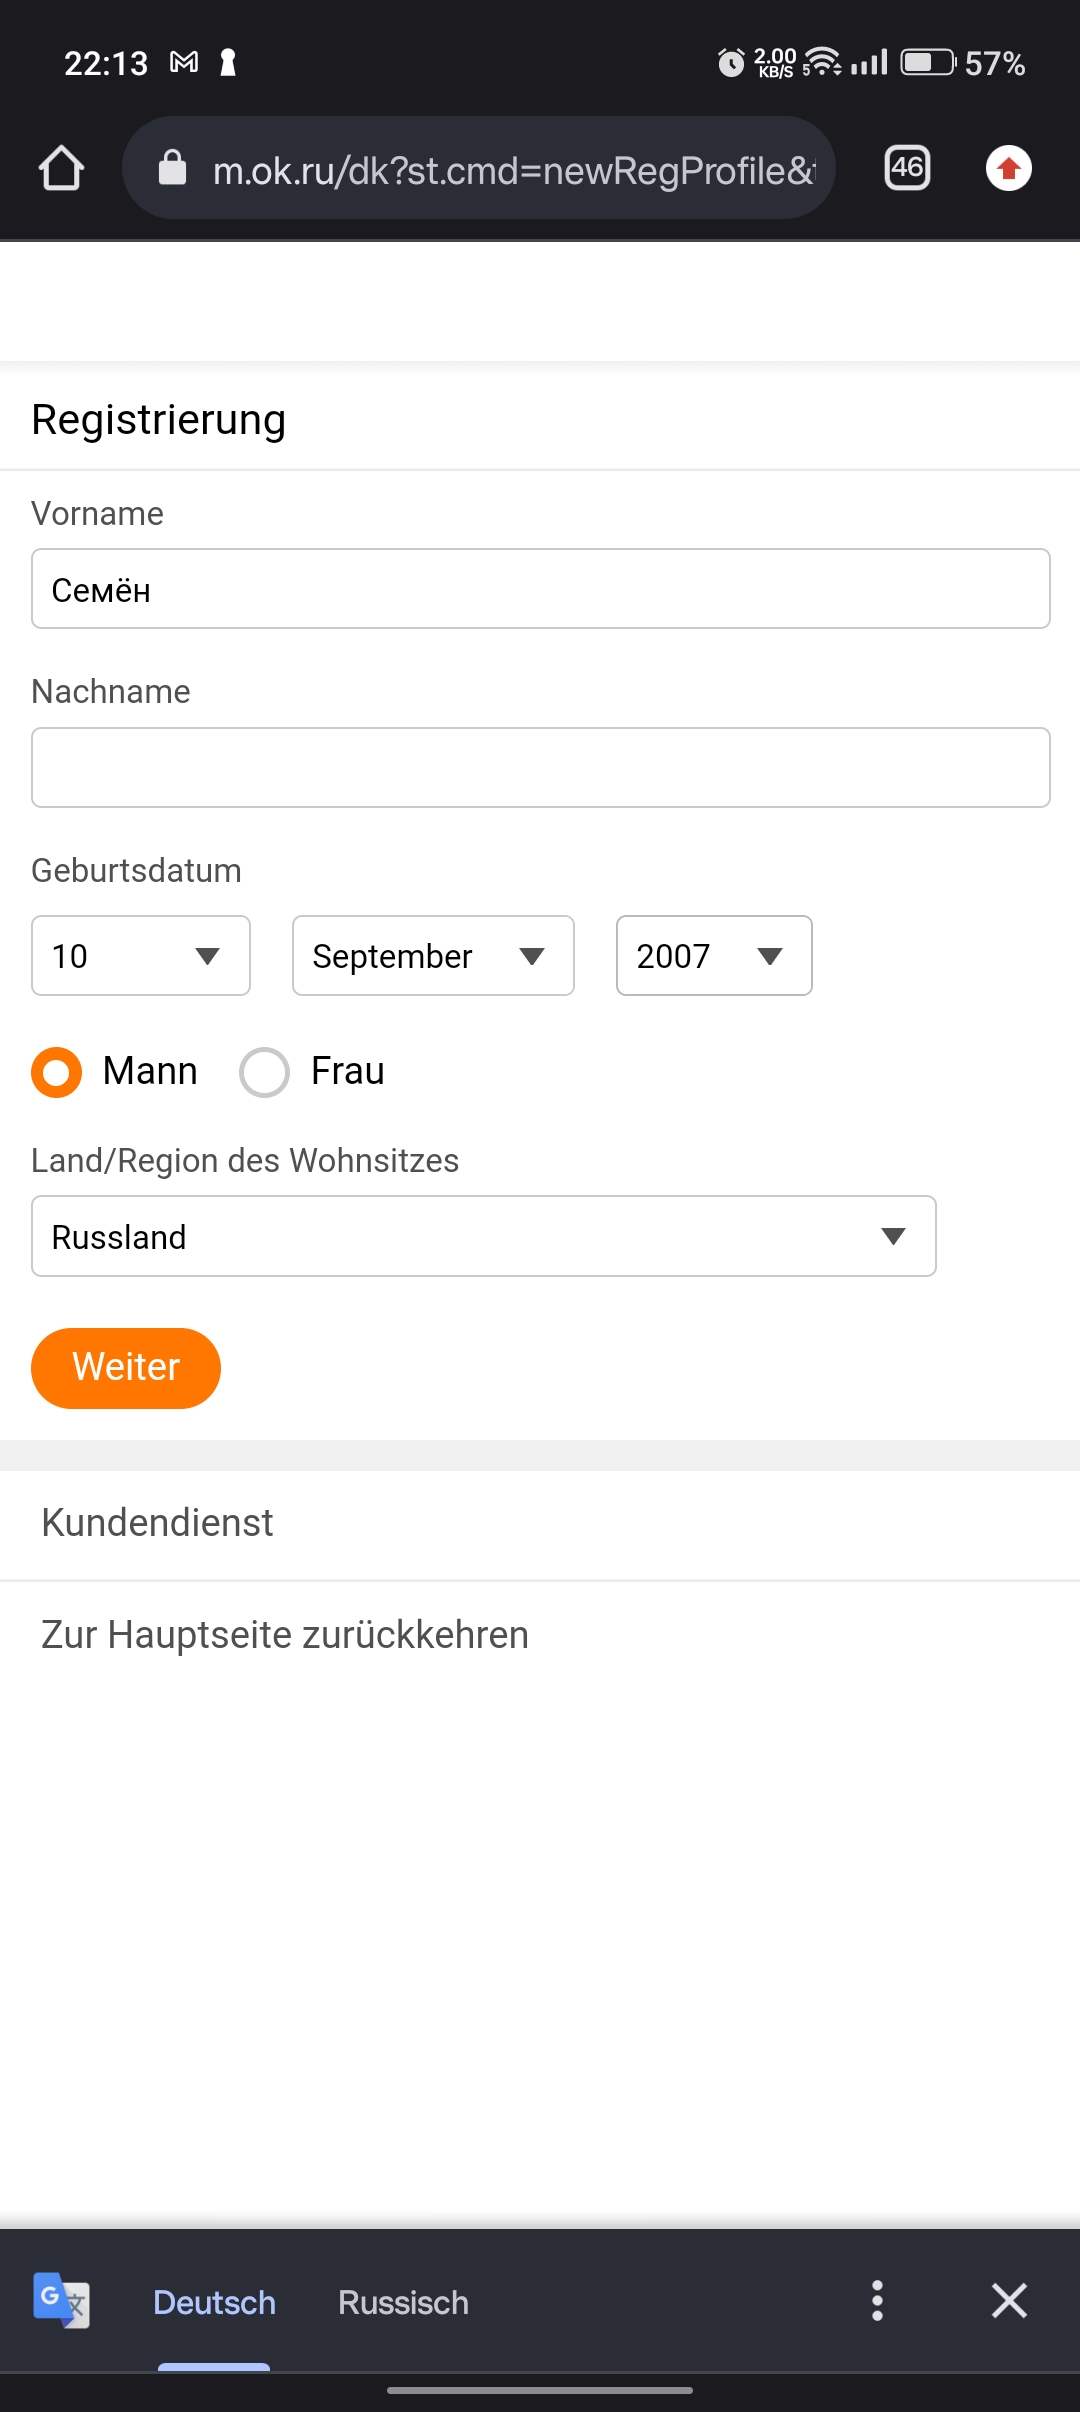This screenshot has height=2412, width=1080.
Task: Open the Kundendienst link
Action: (157, 1523)
